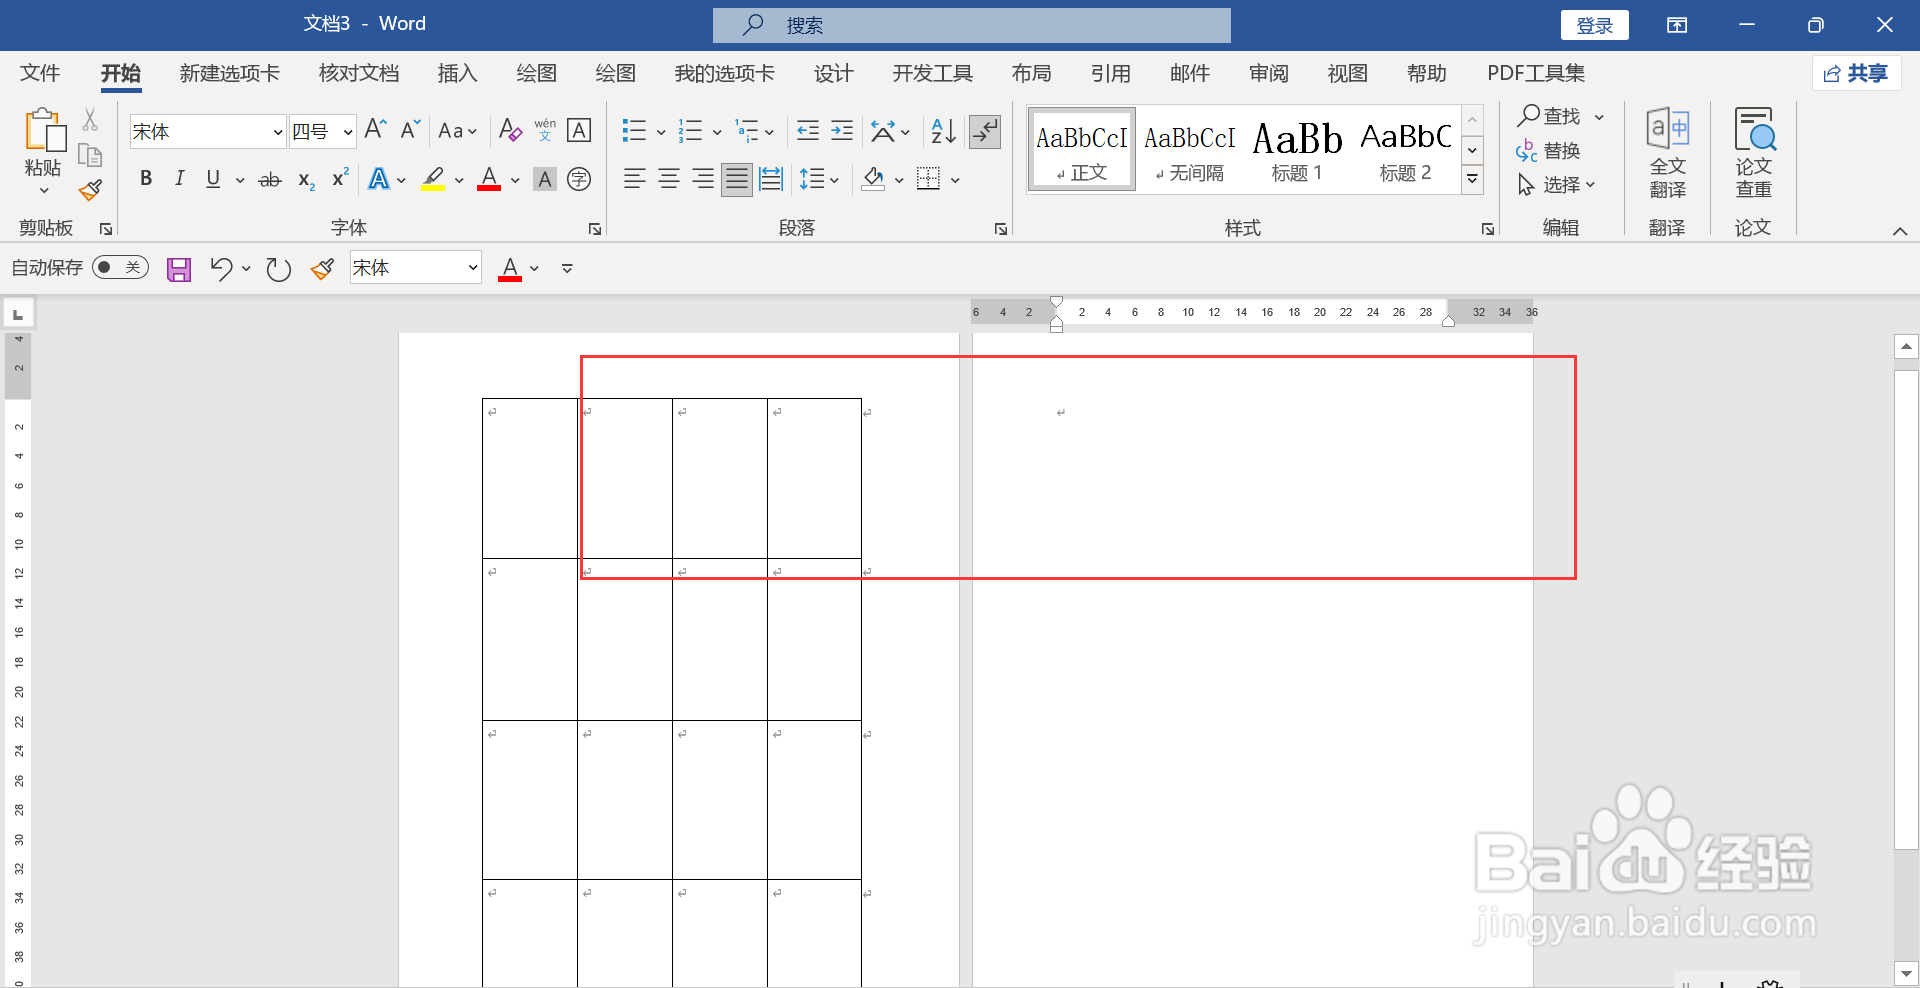Toggle justify alignment
The image size is (1920, 988).
(x=737, y=179)
